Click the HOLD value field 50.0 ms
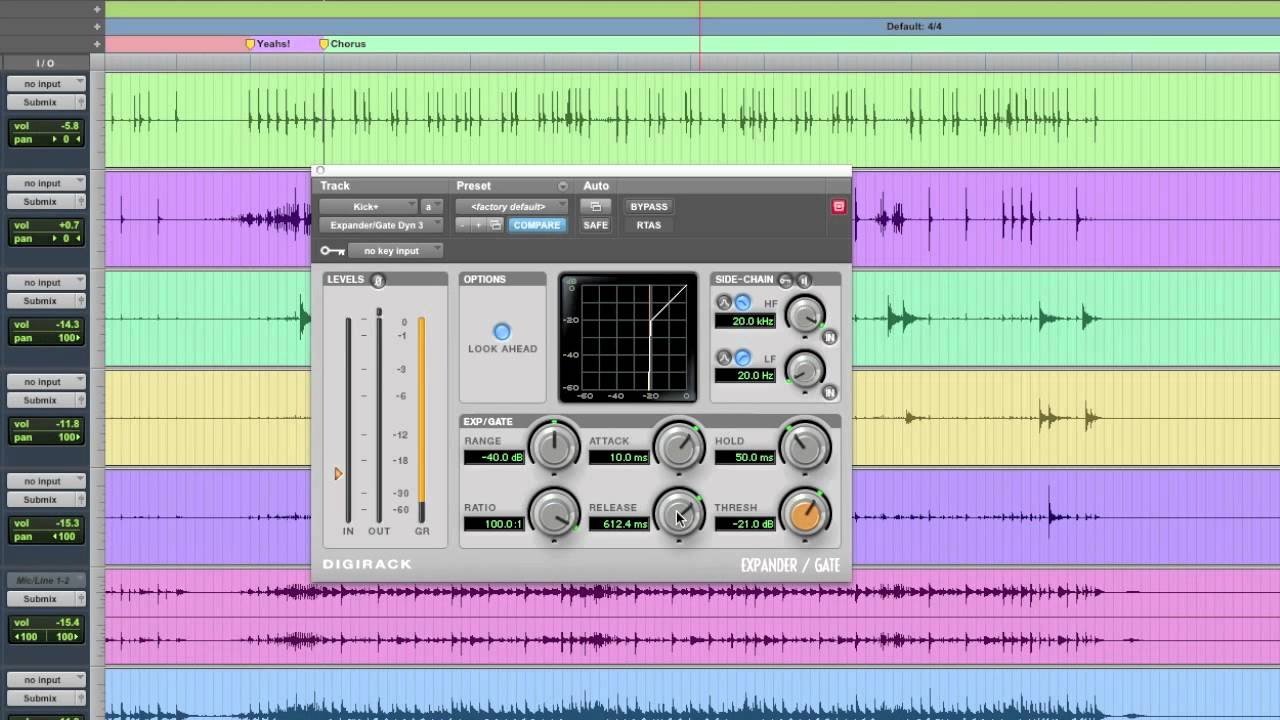1280x720 pixels. [x=745, y=457]
